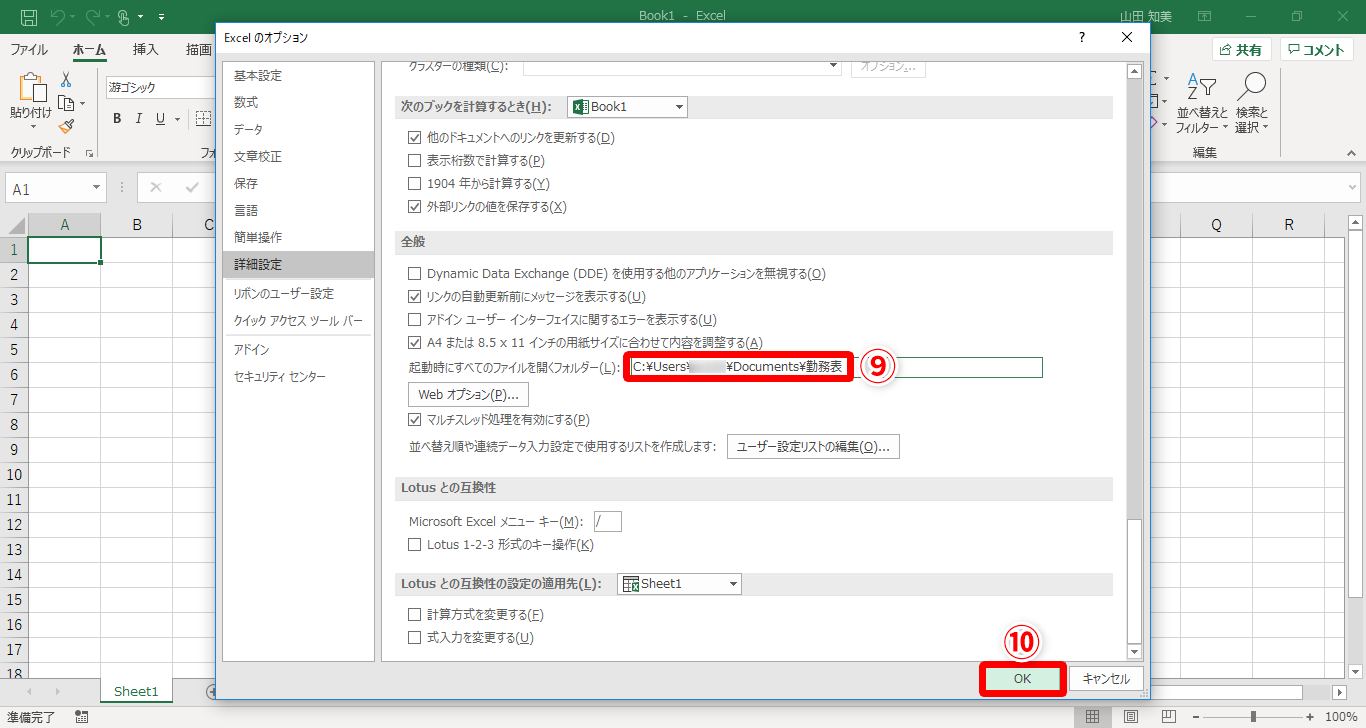Enable 表示桁数で計算する checkbox
This screenshot has width=1366, height=728.
click(415, 160)
